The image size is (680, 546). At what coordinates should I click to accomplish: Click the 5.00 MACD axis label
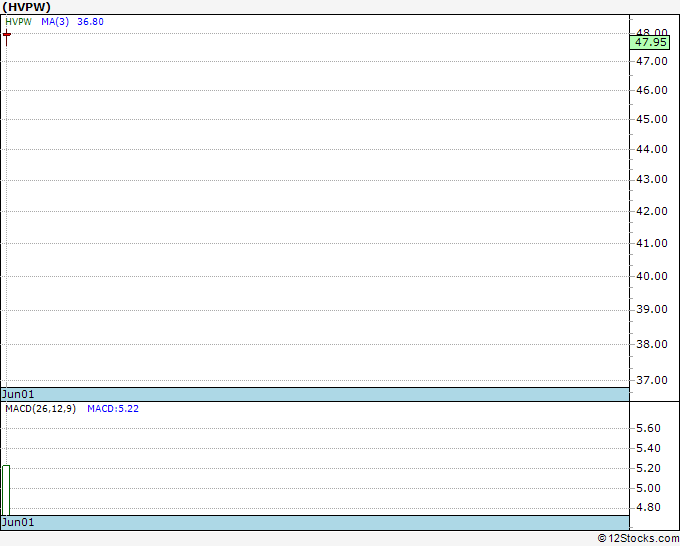[648, 488]
